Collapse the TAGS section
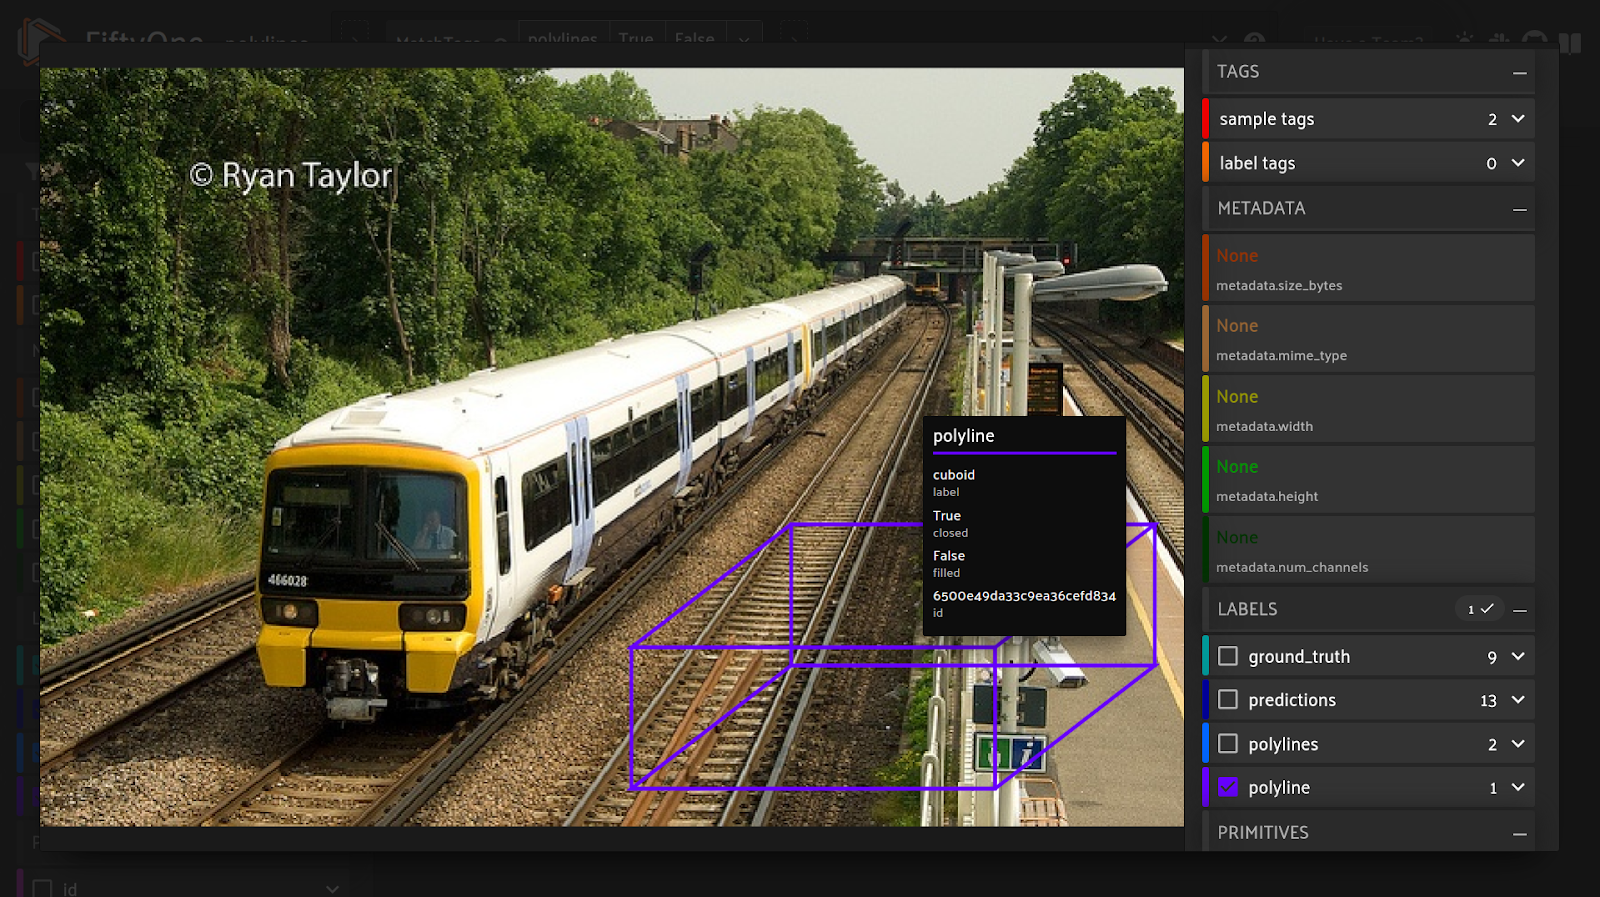 point(1519,72)
